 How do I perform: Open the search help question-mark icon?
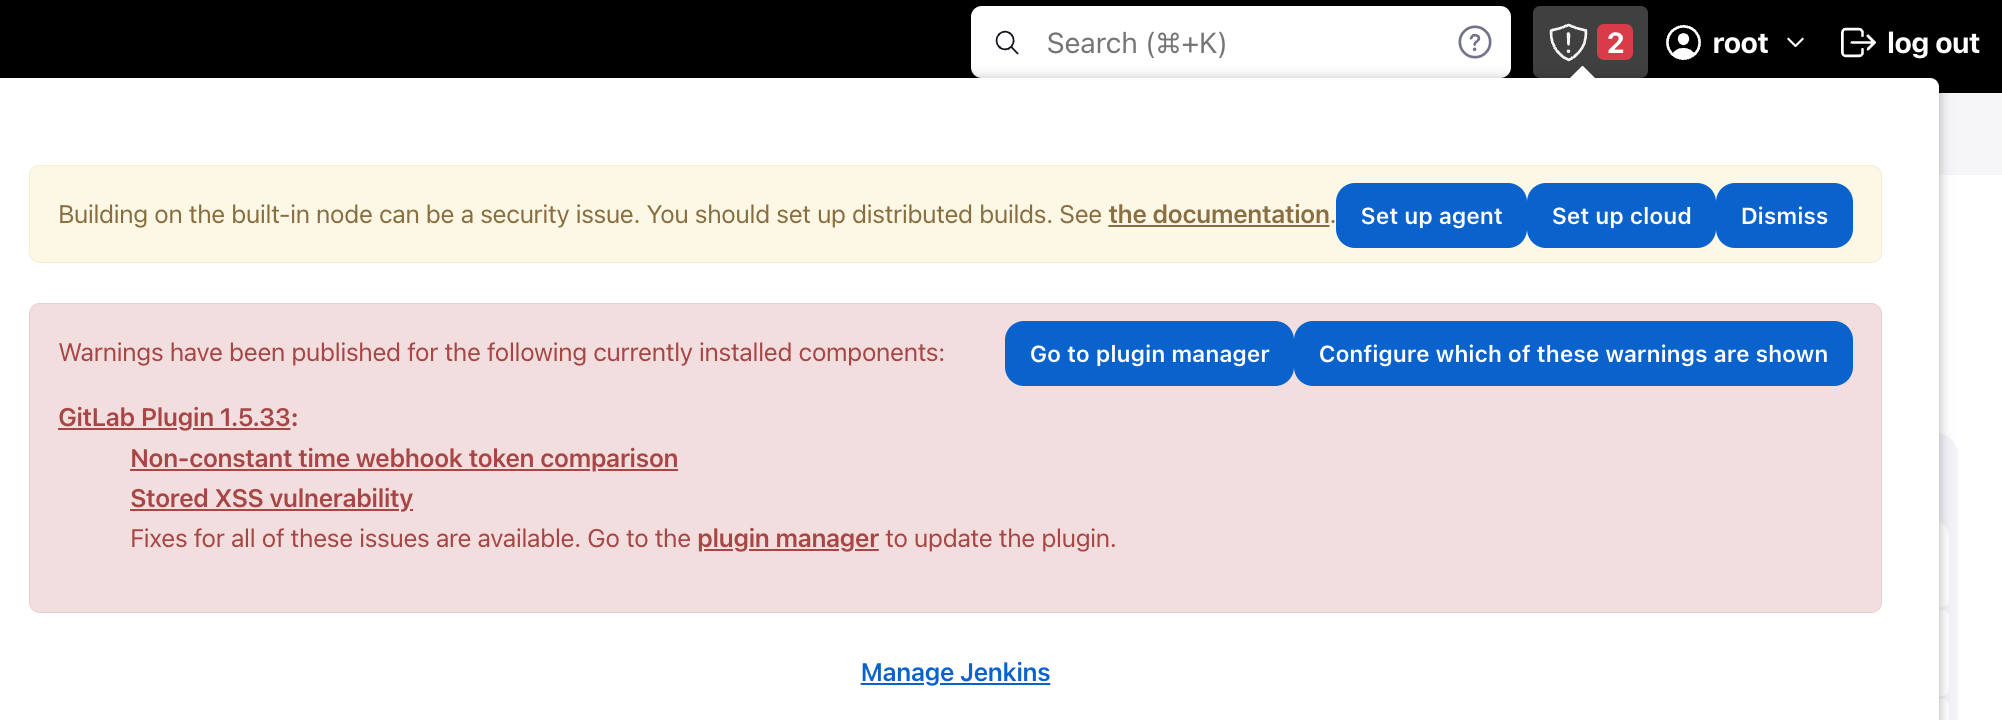tap(1474, 42)
